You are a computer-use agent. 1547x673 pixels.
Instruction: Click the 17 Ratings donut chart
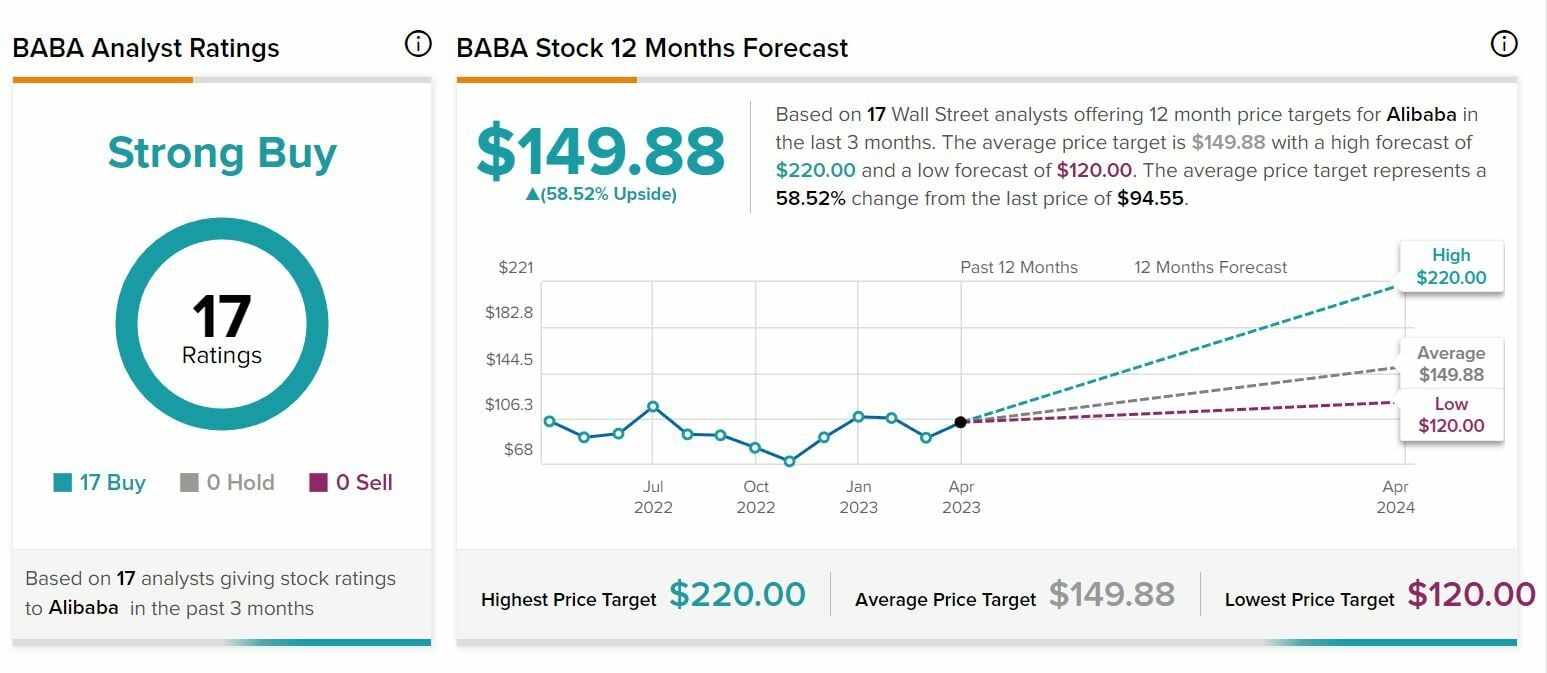click(x=222, y=324)
